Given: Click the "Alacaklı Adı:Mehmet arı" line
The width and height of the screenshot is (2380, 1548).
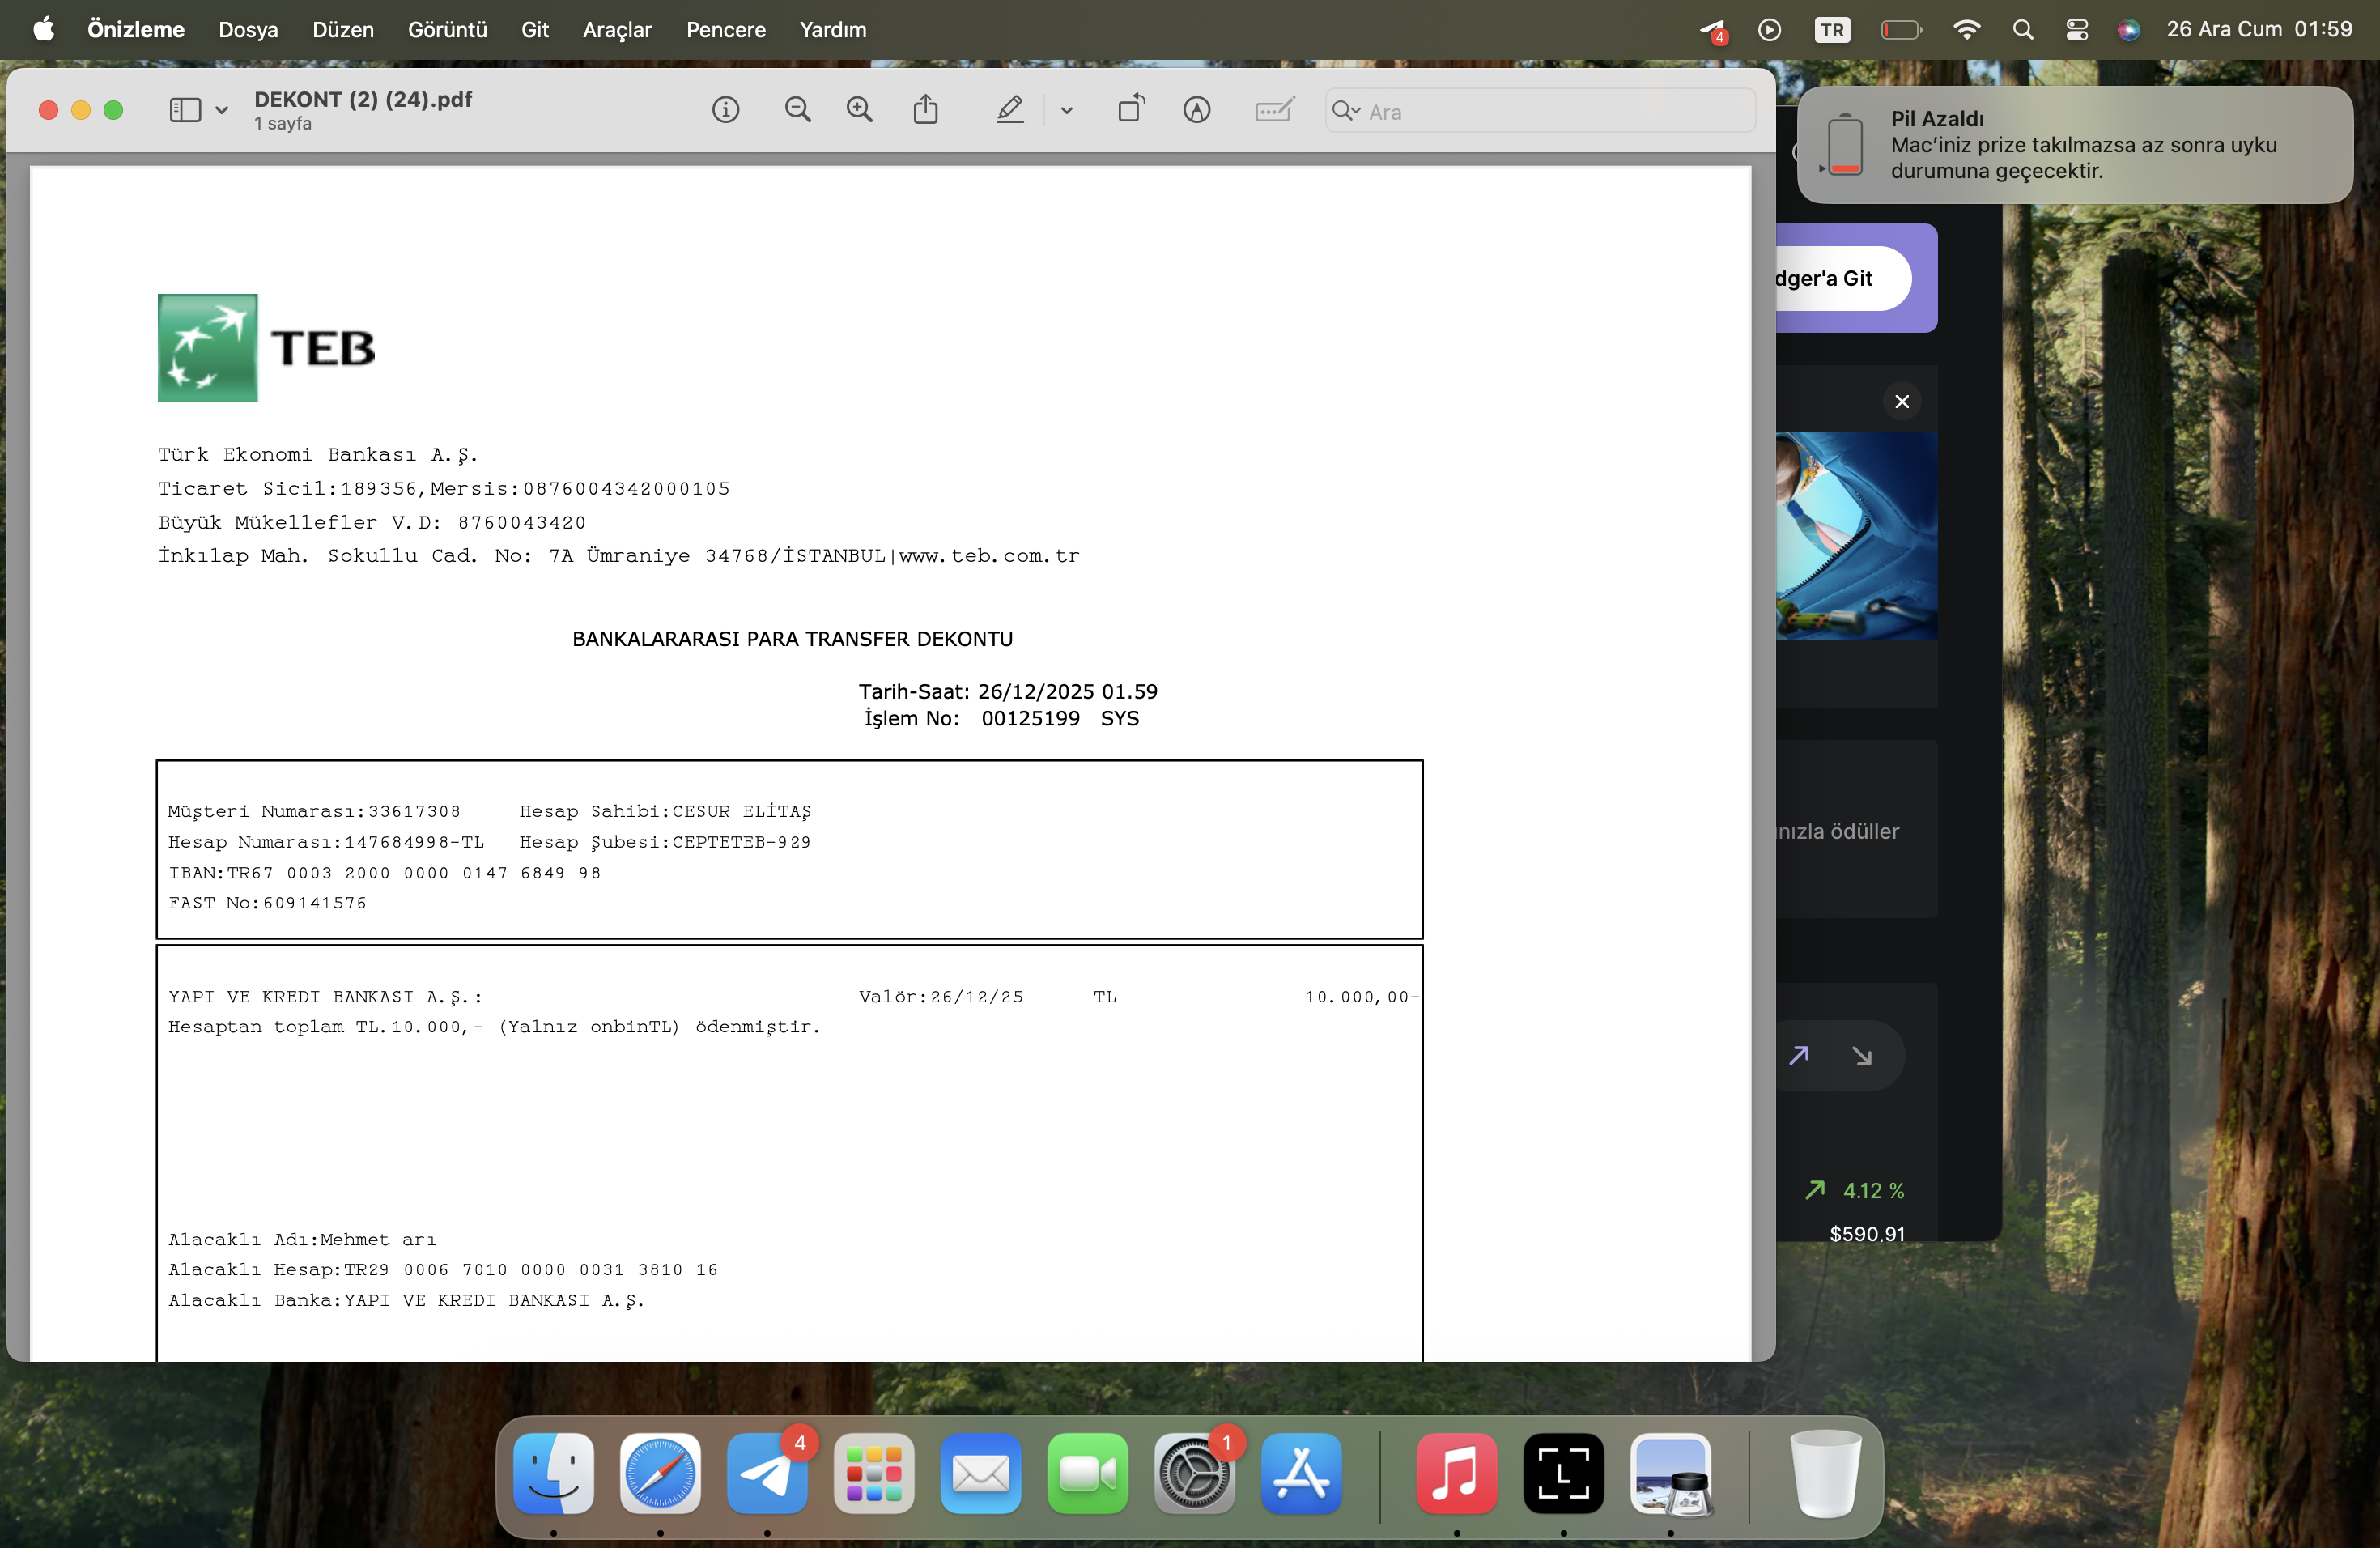Looking at the screenshot, I should 302,1240.
